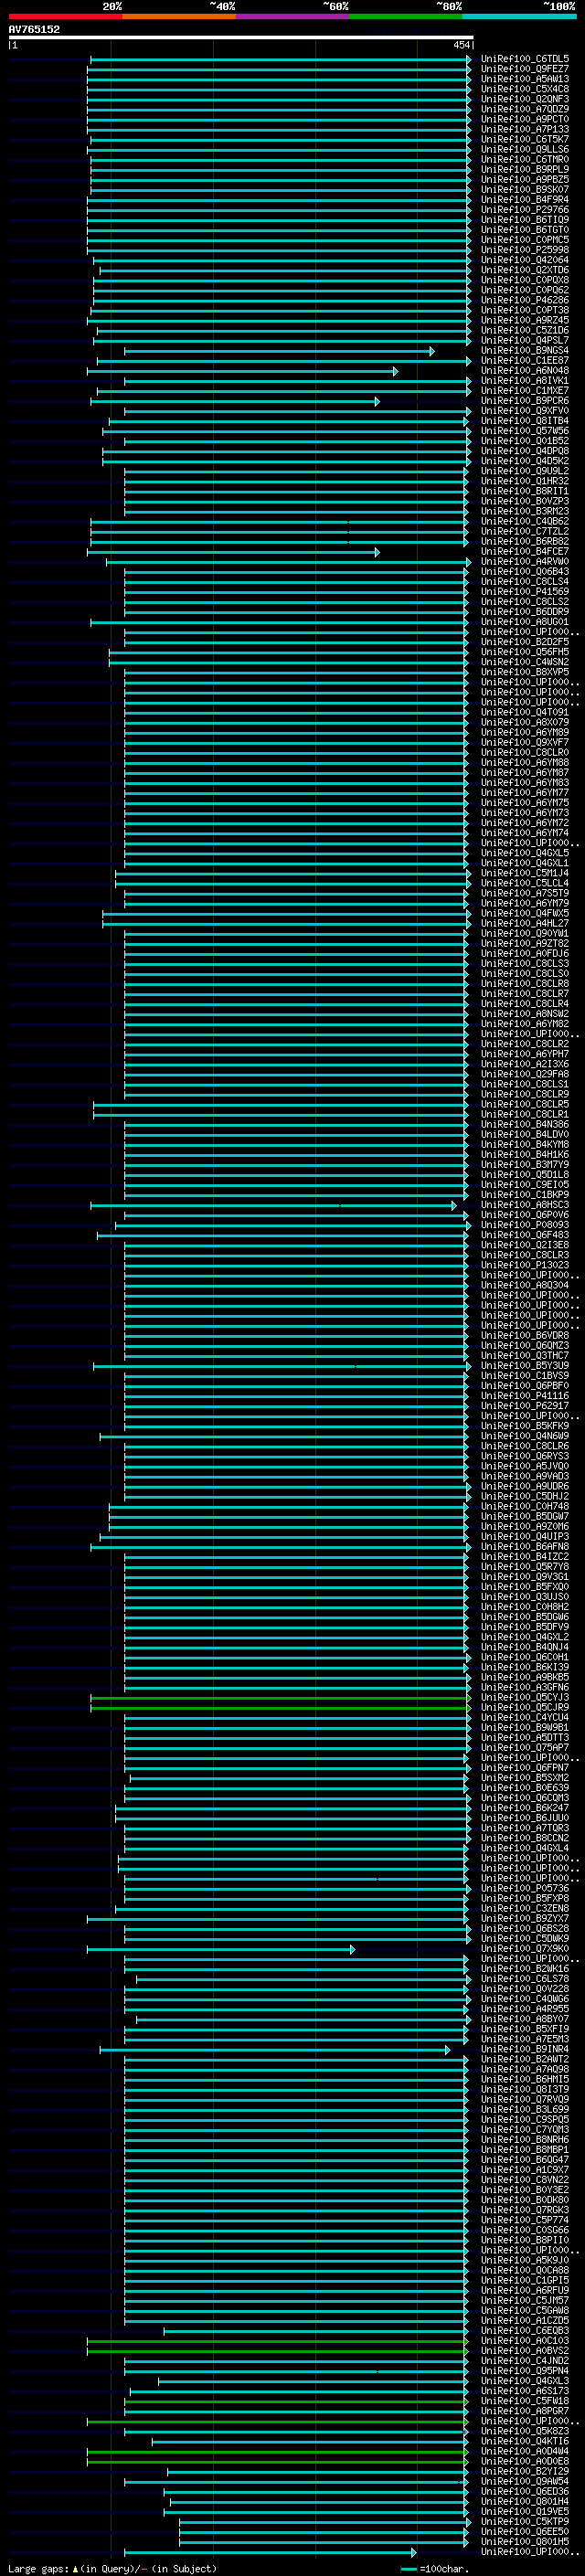Select the UniRef100_P29766 hit label

524,210
